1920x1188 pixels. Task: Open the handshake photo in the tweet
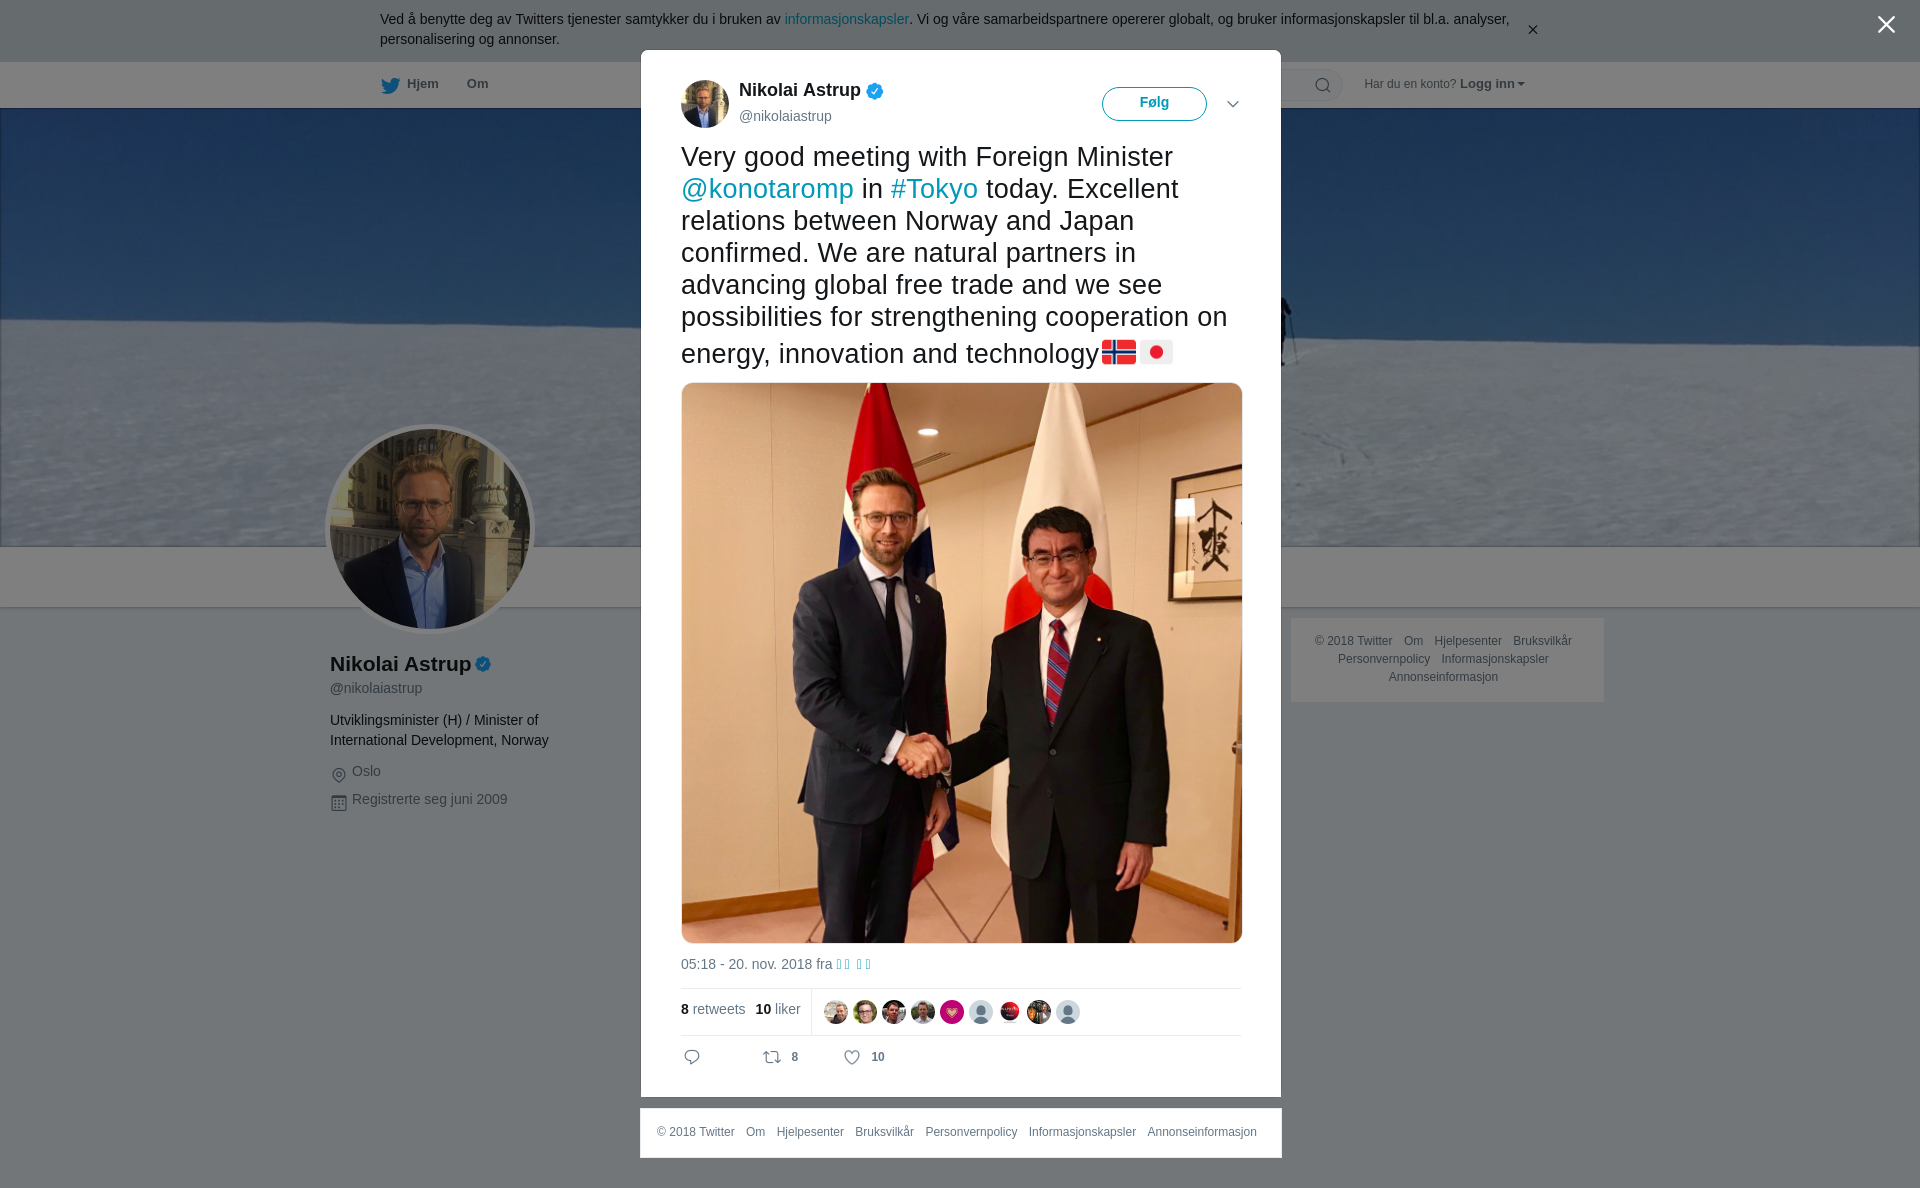click(962, 663)
